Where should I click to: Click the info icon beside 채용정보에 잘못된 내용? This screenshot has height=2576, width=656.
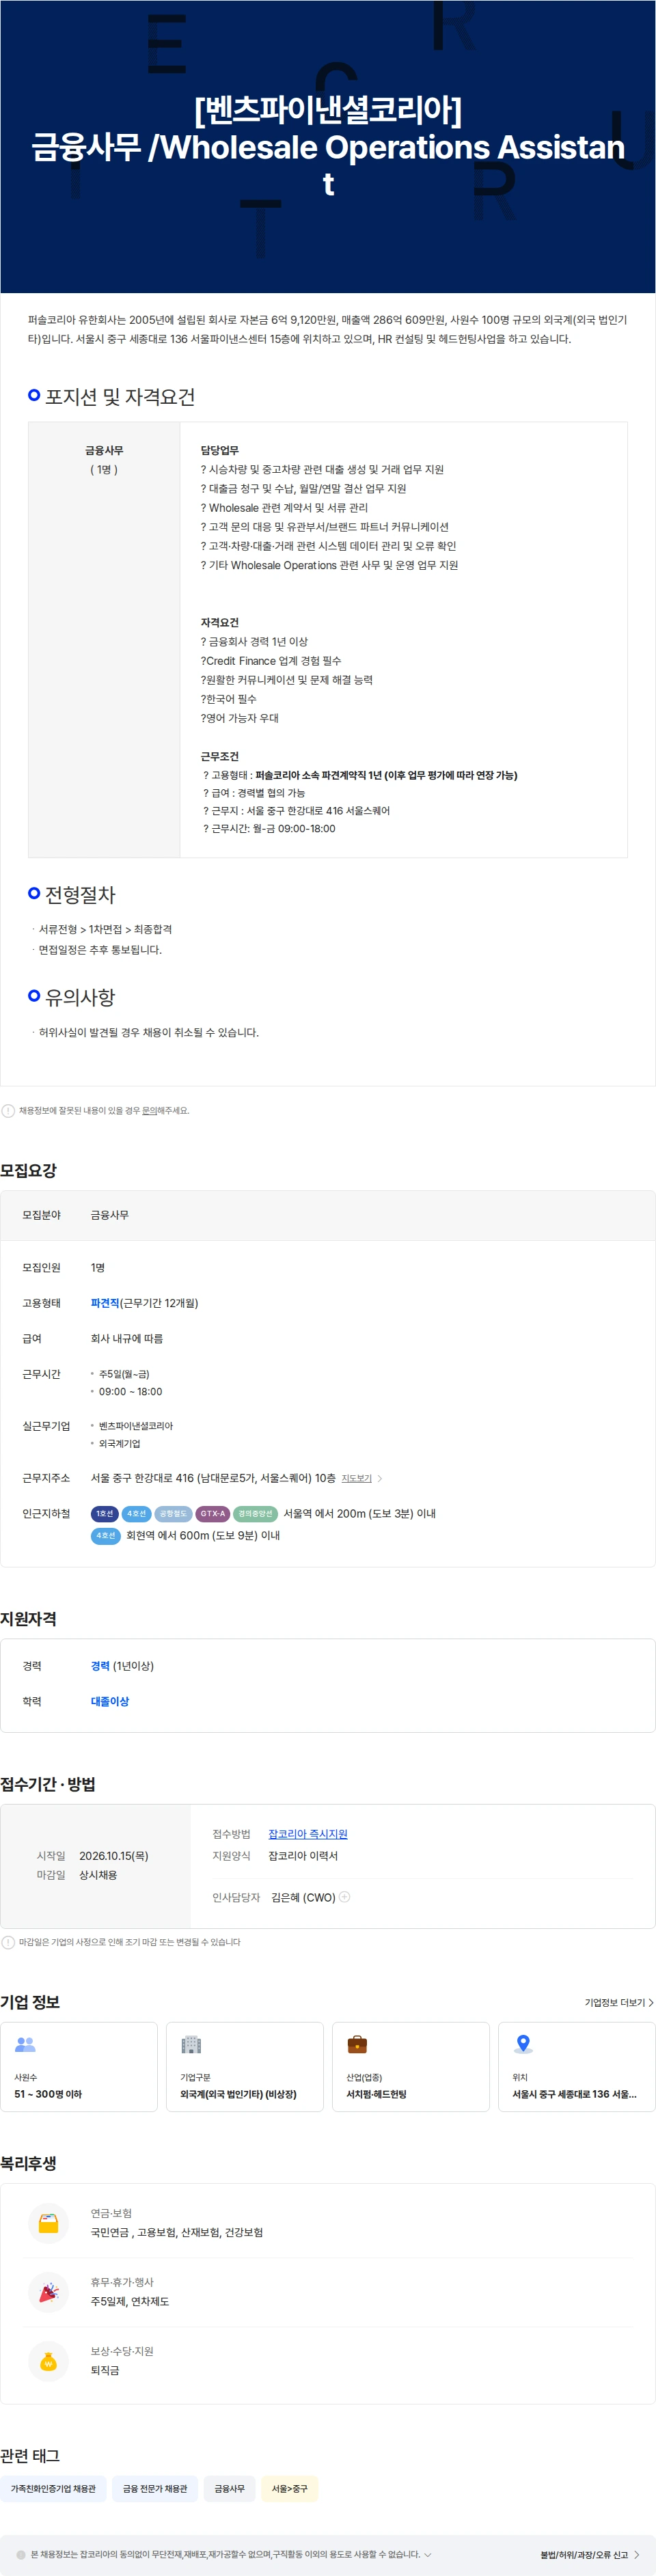click(x=8, y=1110)
